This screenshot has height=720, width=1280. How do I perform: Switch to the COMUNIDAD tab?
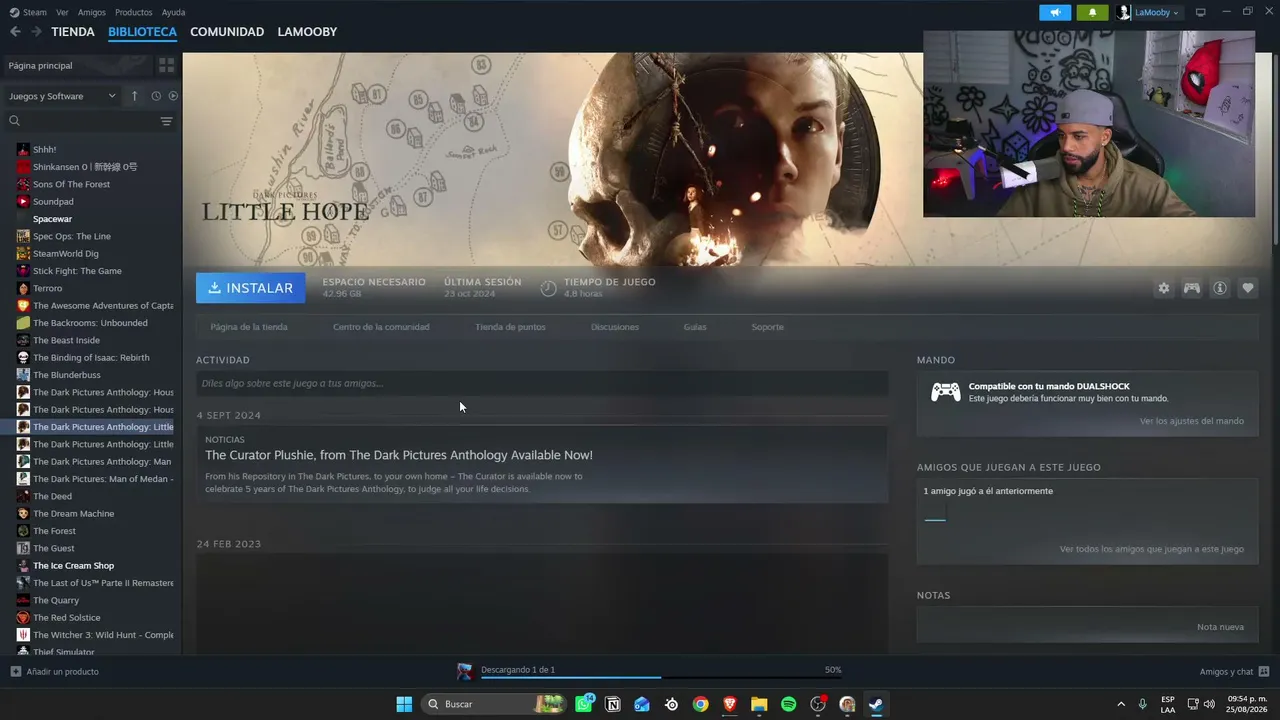coord(227,32)
